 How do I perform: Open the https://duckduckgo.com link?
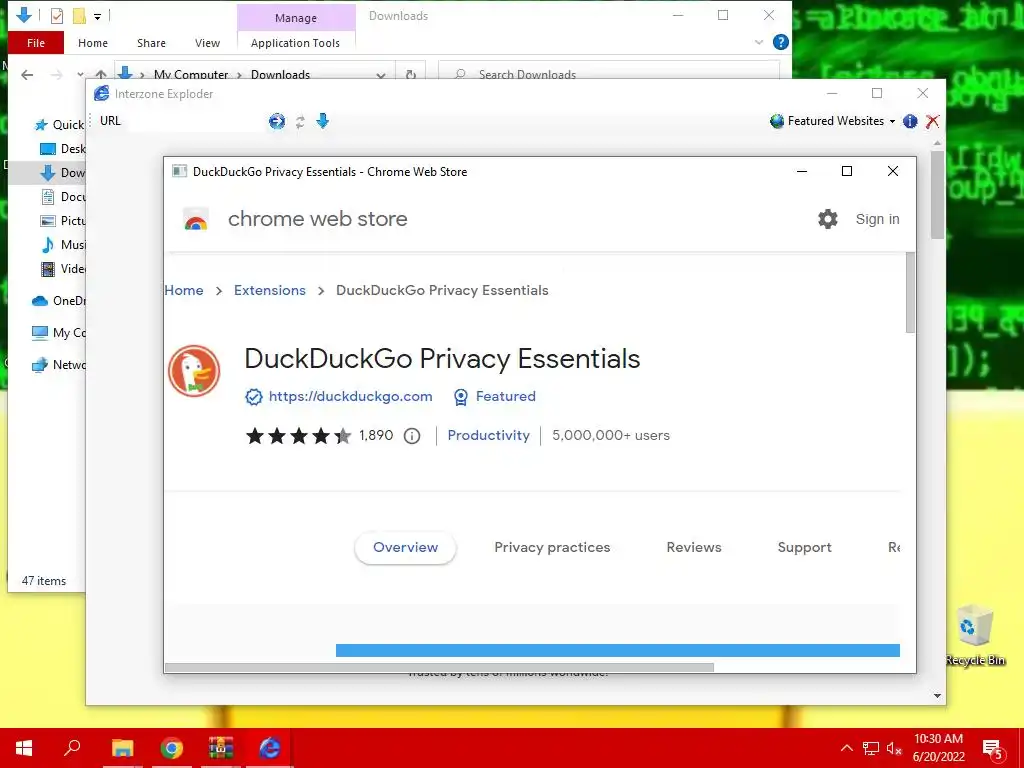350,396
